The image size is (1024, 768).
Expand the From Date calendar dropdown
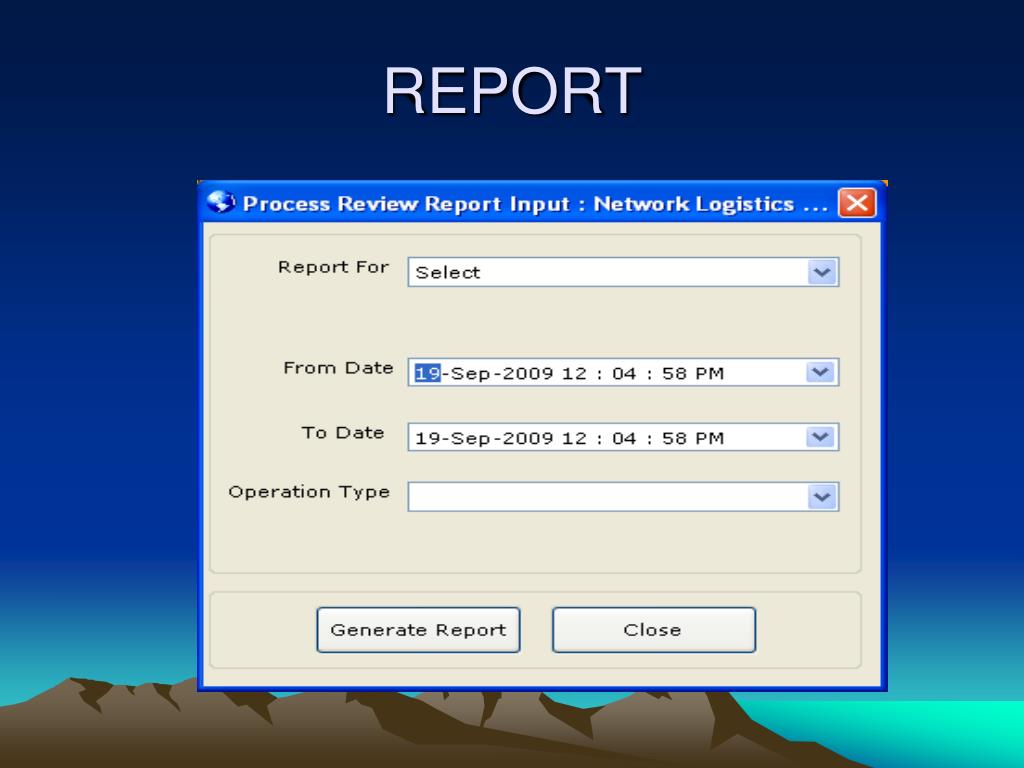point(821,372)
